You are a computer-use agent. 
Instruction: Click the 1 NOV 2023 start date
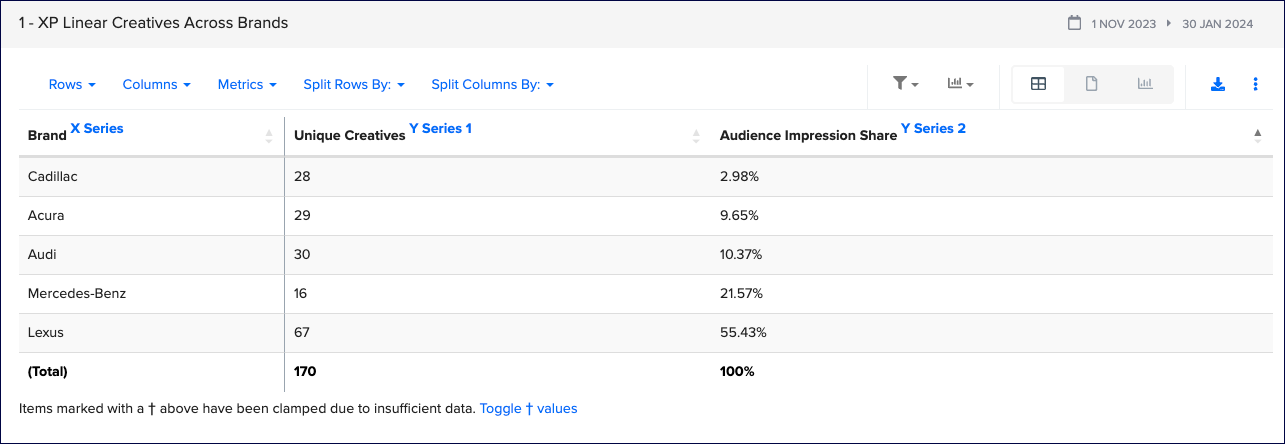(x=1124, y=24)
